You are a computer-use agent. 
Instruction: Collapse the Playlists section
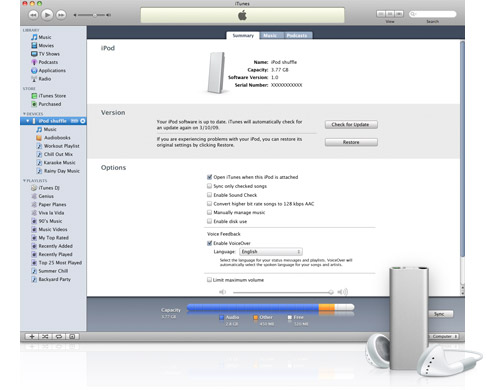click(24, 181)
